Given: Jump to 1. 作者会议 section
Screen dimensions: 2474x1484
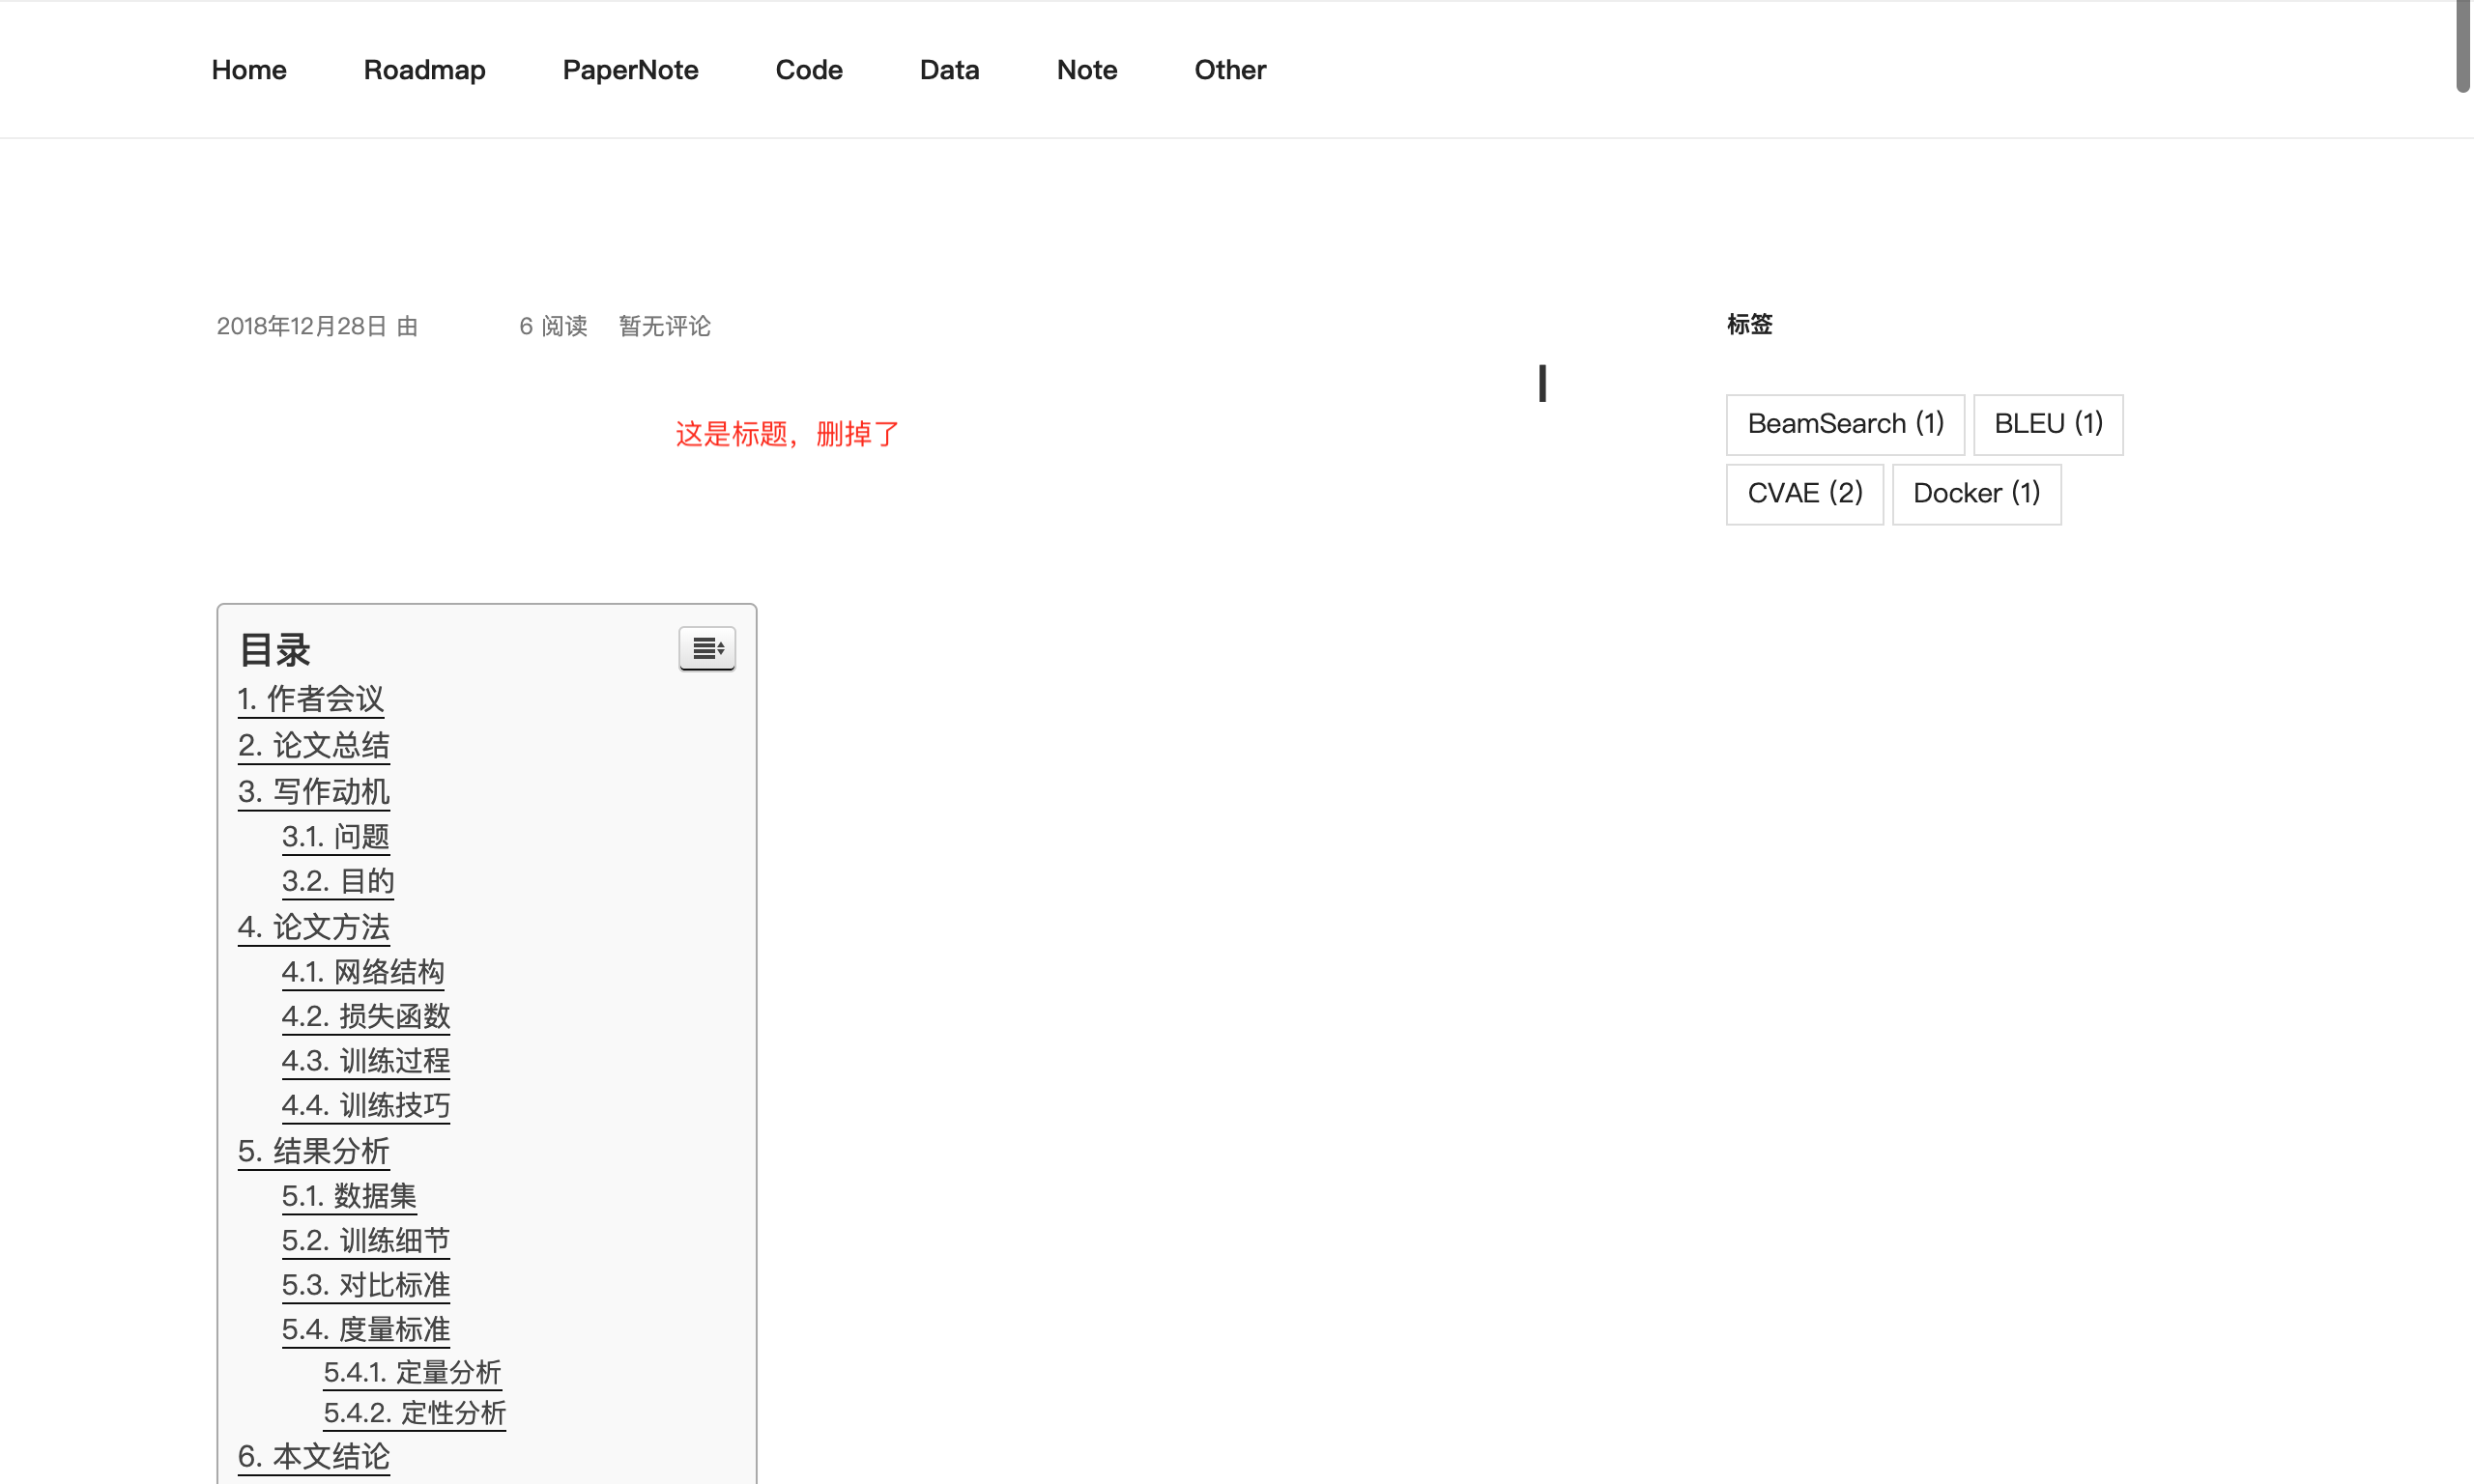Looking at the screenshot, I should point(311,699).
